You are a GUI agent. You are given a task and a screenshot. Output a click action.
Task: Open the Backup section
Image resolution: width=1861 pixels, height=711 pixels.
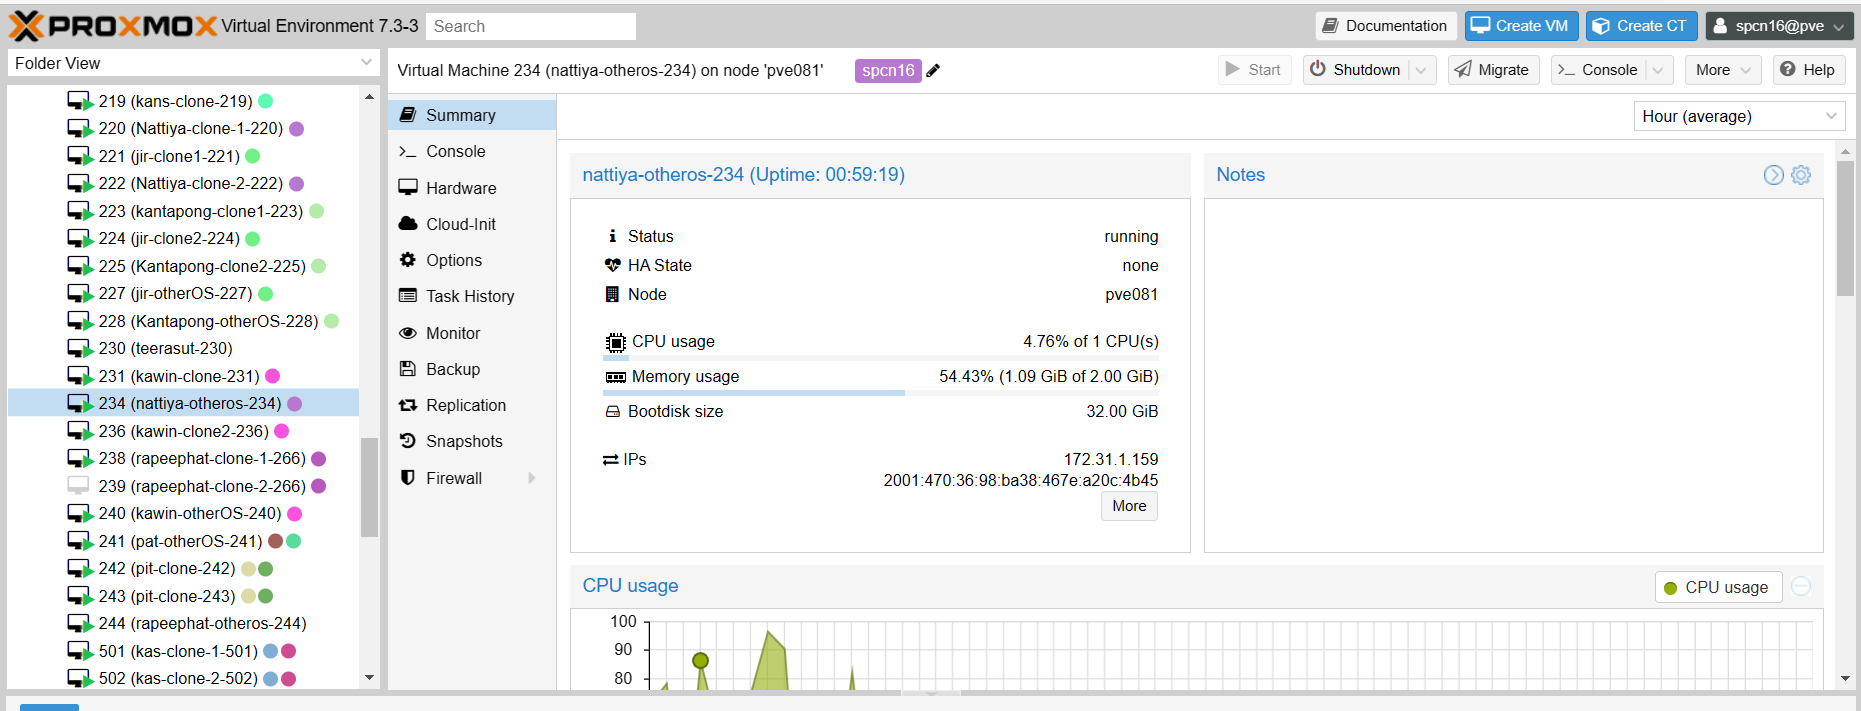click(472, 369)
